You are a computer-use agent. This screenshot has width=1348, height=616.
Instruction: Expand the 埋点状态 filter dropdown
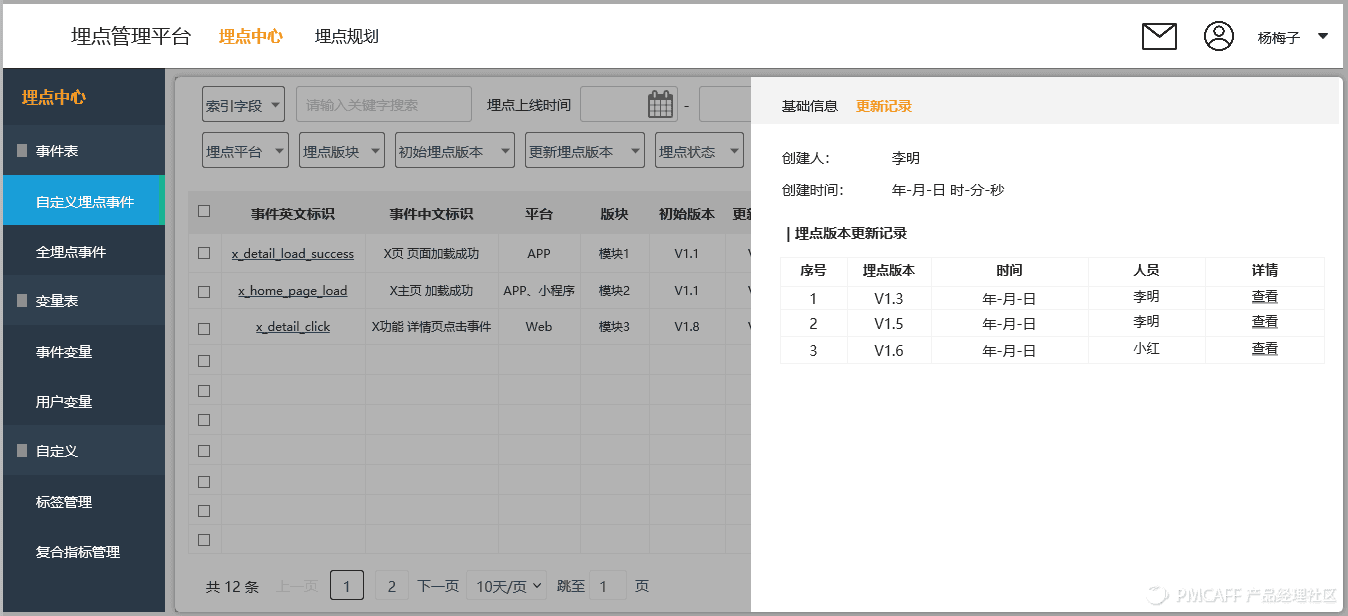pyautogui.click(x=700, y=151)
